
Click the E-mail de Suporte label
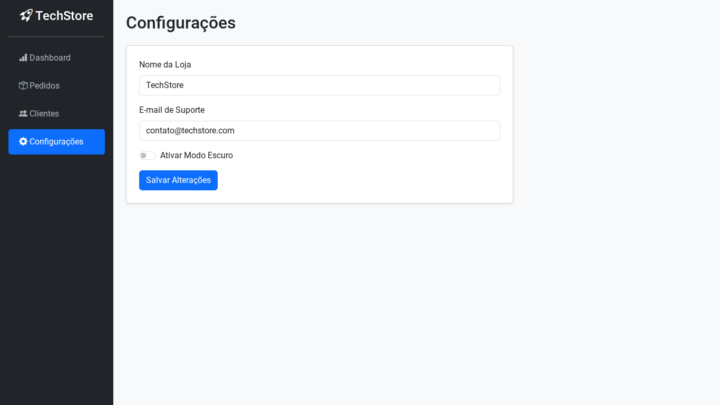point(172,109)
